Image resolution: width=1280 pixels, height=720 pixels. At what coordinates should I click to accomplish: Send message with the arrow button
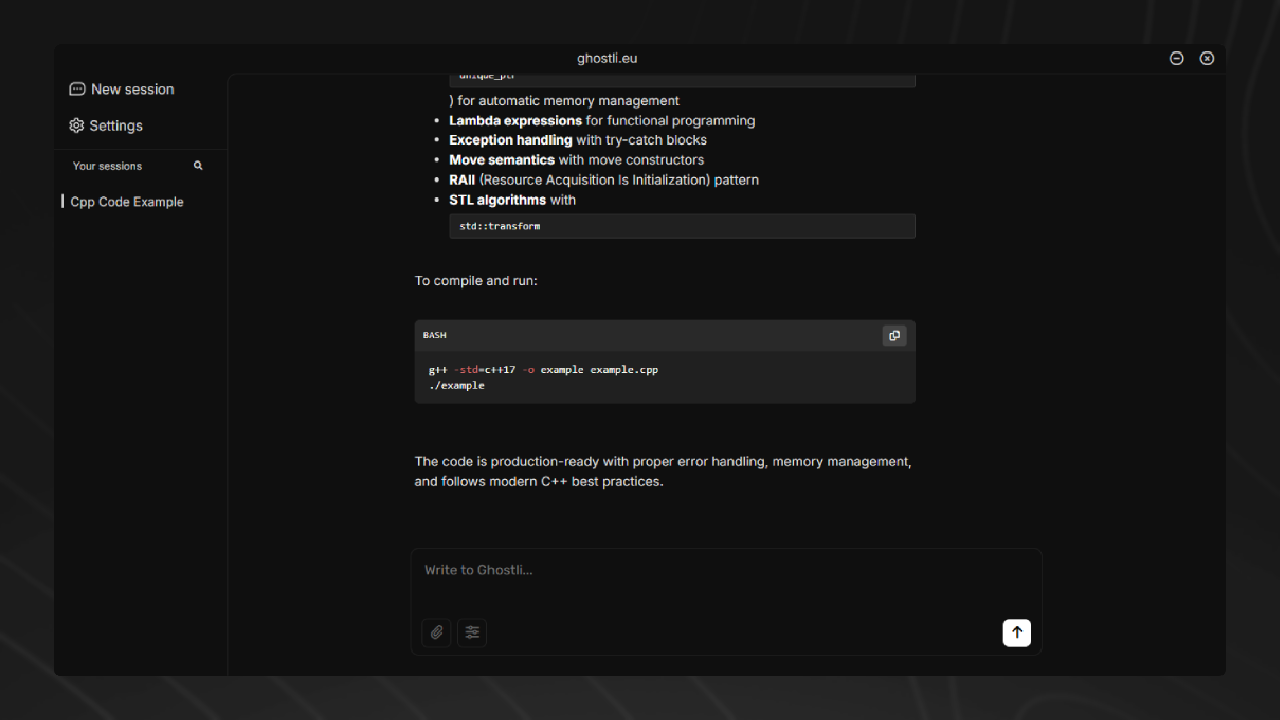pyautogui.click(x=1016, y=632)
